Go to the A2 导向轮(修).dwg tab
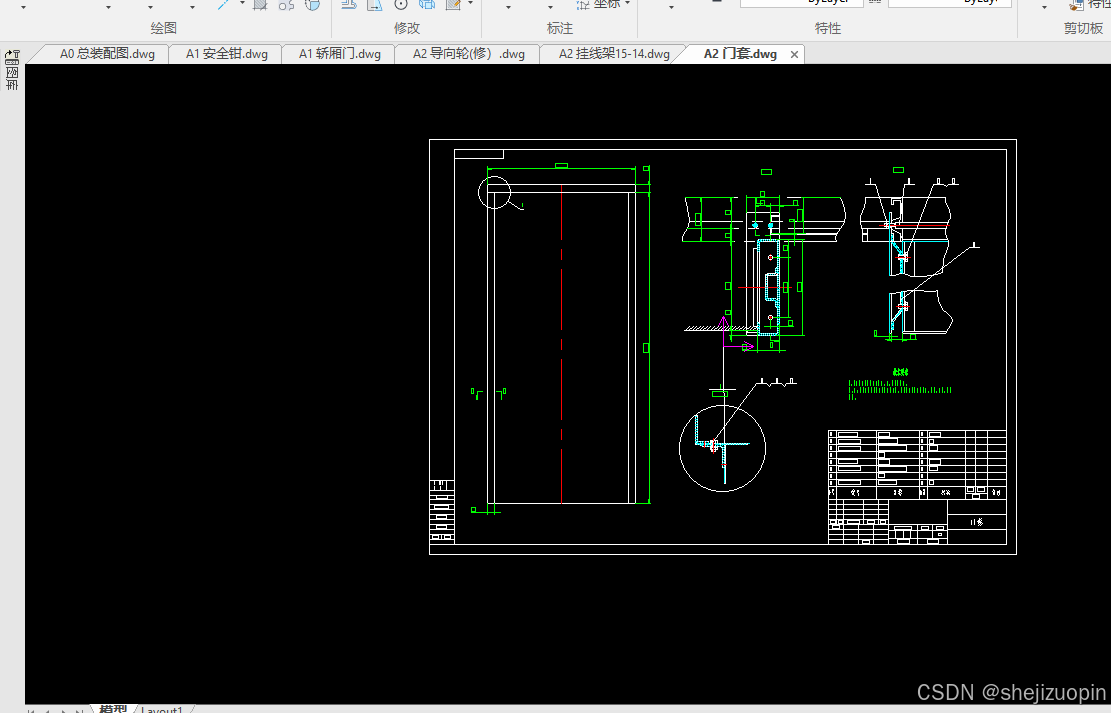This screenshot has height=713, width=1111. click(x=468, y=54)
